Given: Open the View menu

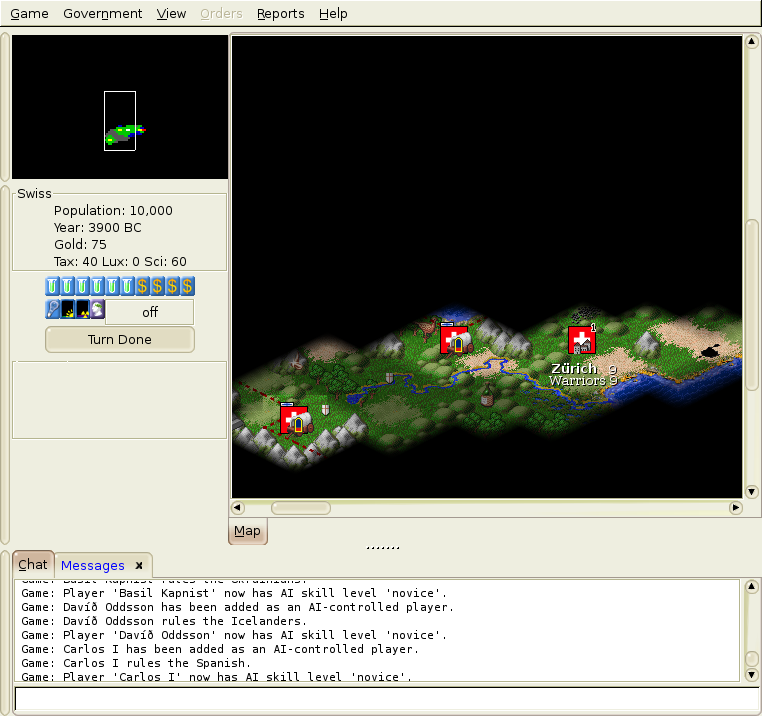Looking at the screenshot, I should click(171, 14).
